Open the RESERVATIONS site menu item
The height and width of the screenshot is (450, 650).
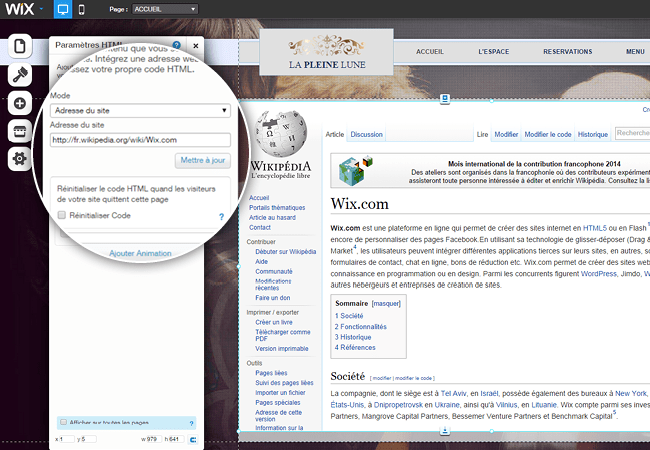tap(568, 52)
